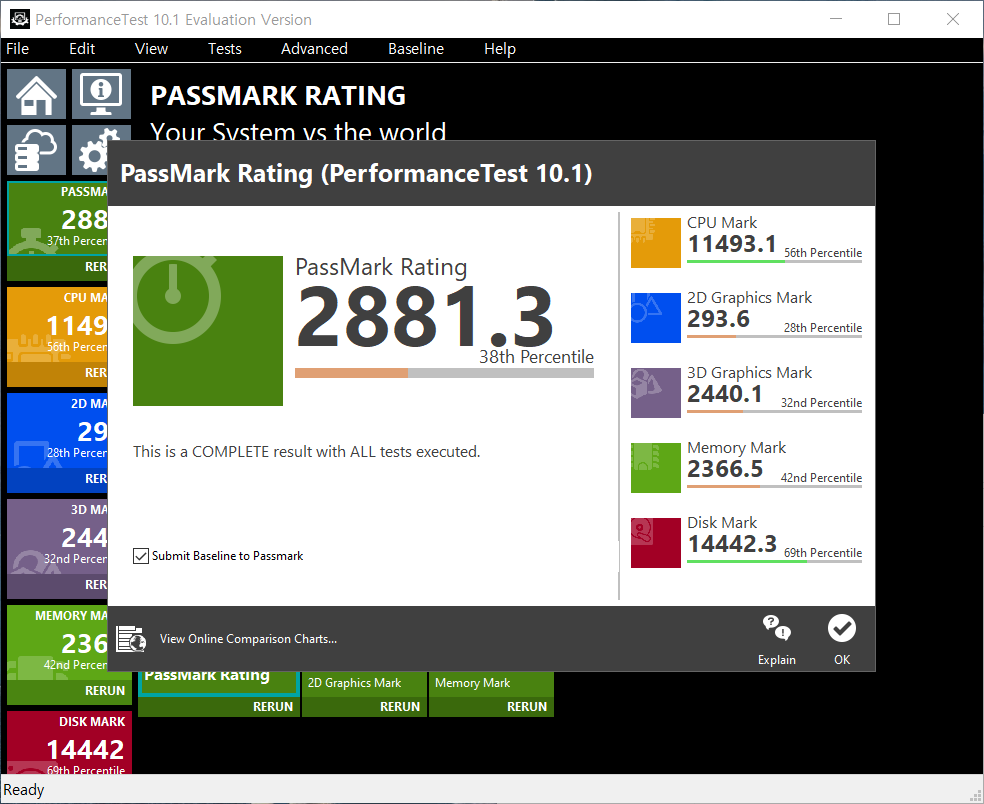This screenshot has width=984, height=804.
Task: Click the red Disk Mark icon
Action: pos(656,543)
